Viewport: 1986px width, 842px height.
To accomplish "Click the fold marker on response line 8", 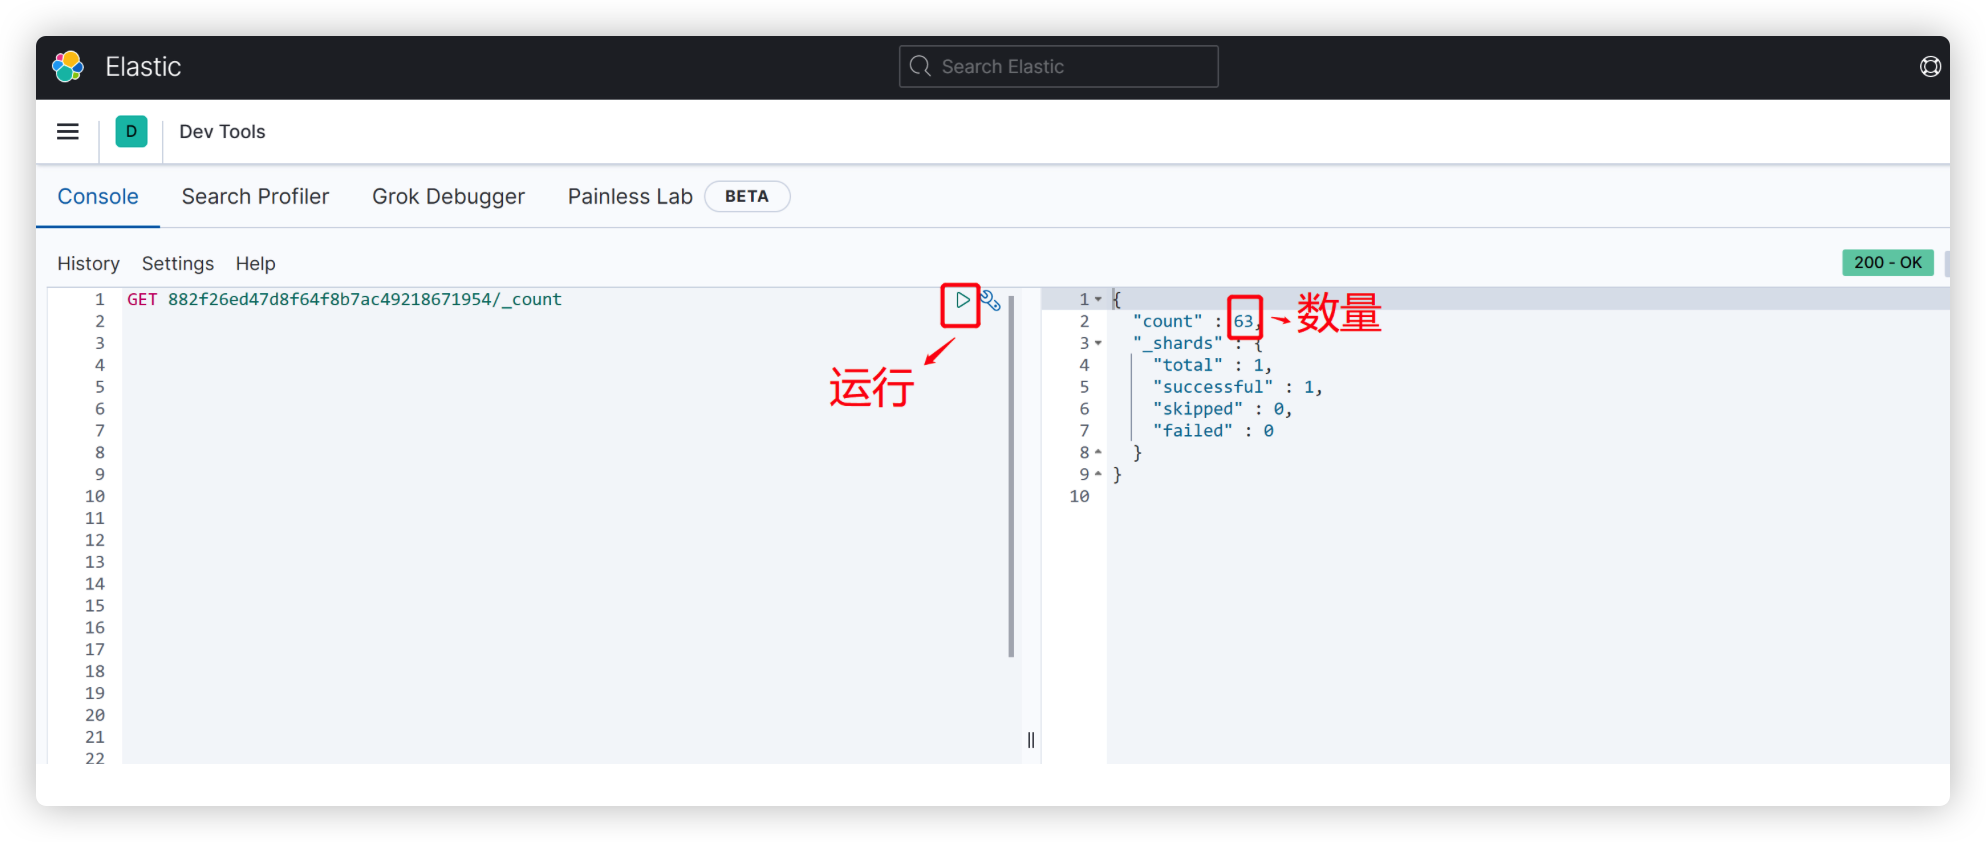I will click(x=1098, y=453).
